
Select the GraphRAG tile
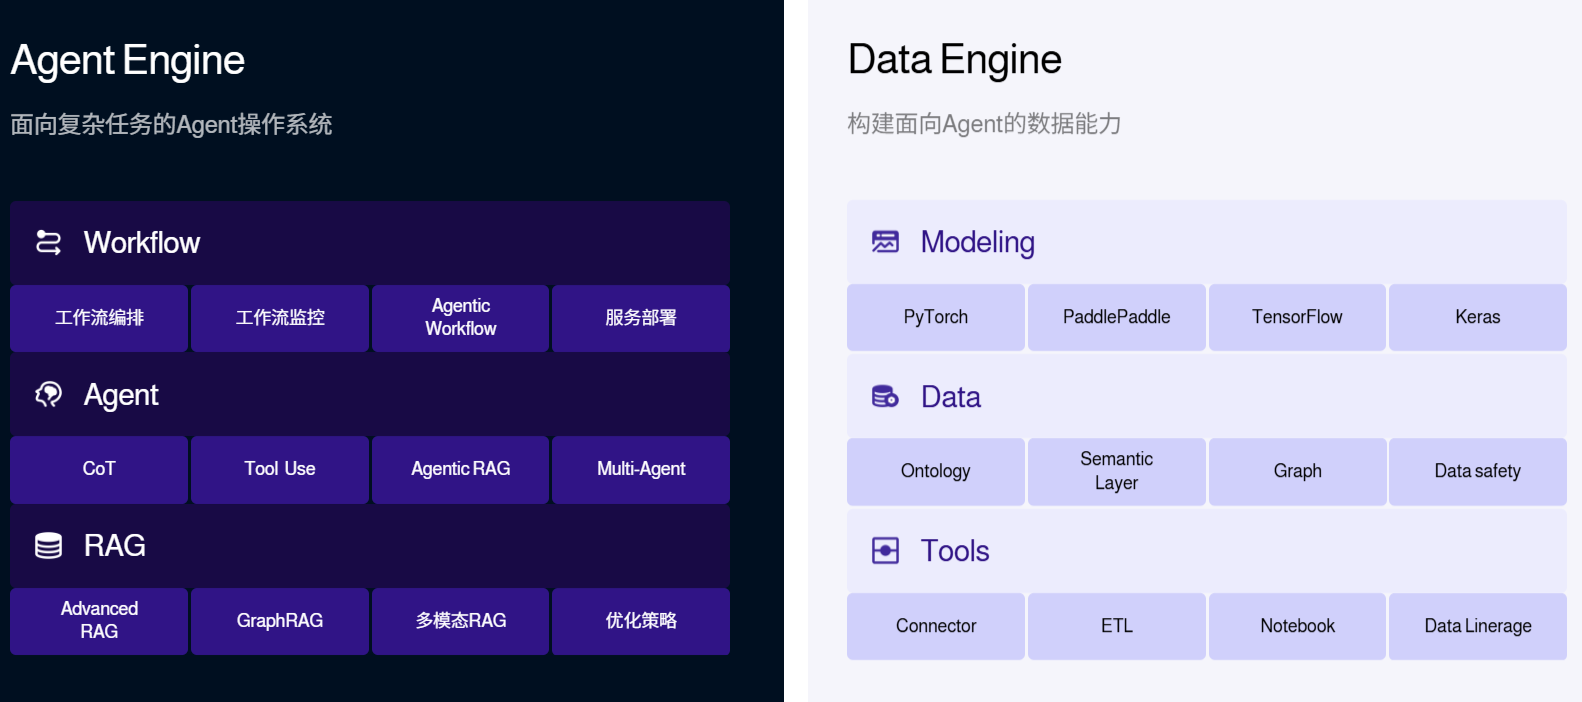click(x=280, y=621)
